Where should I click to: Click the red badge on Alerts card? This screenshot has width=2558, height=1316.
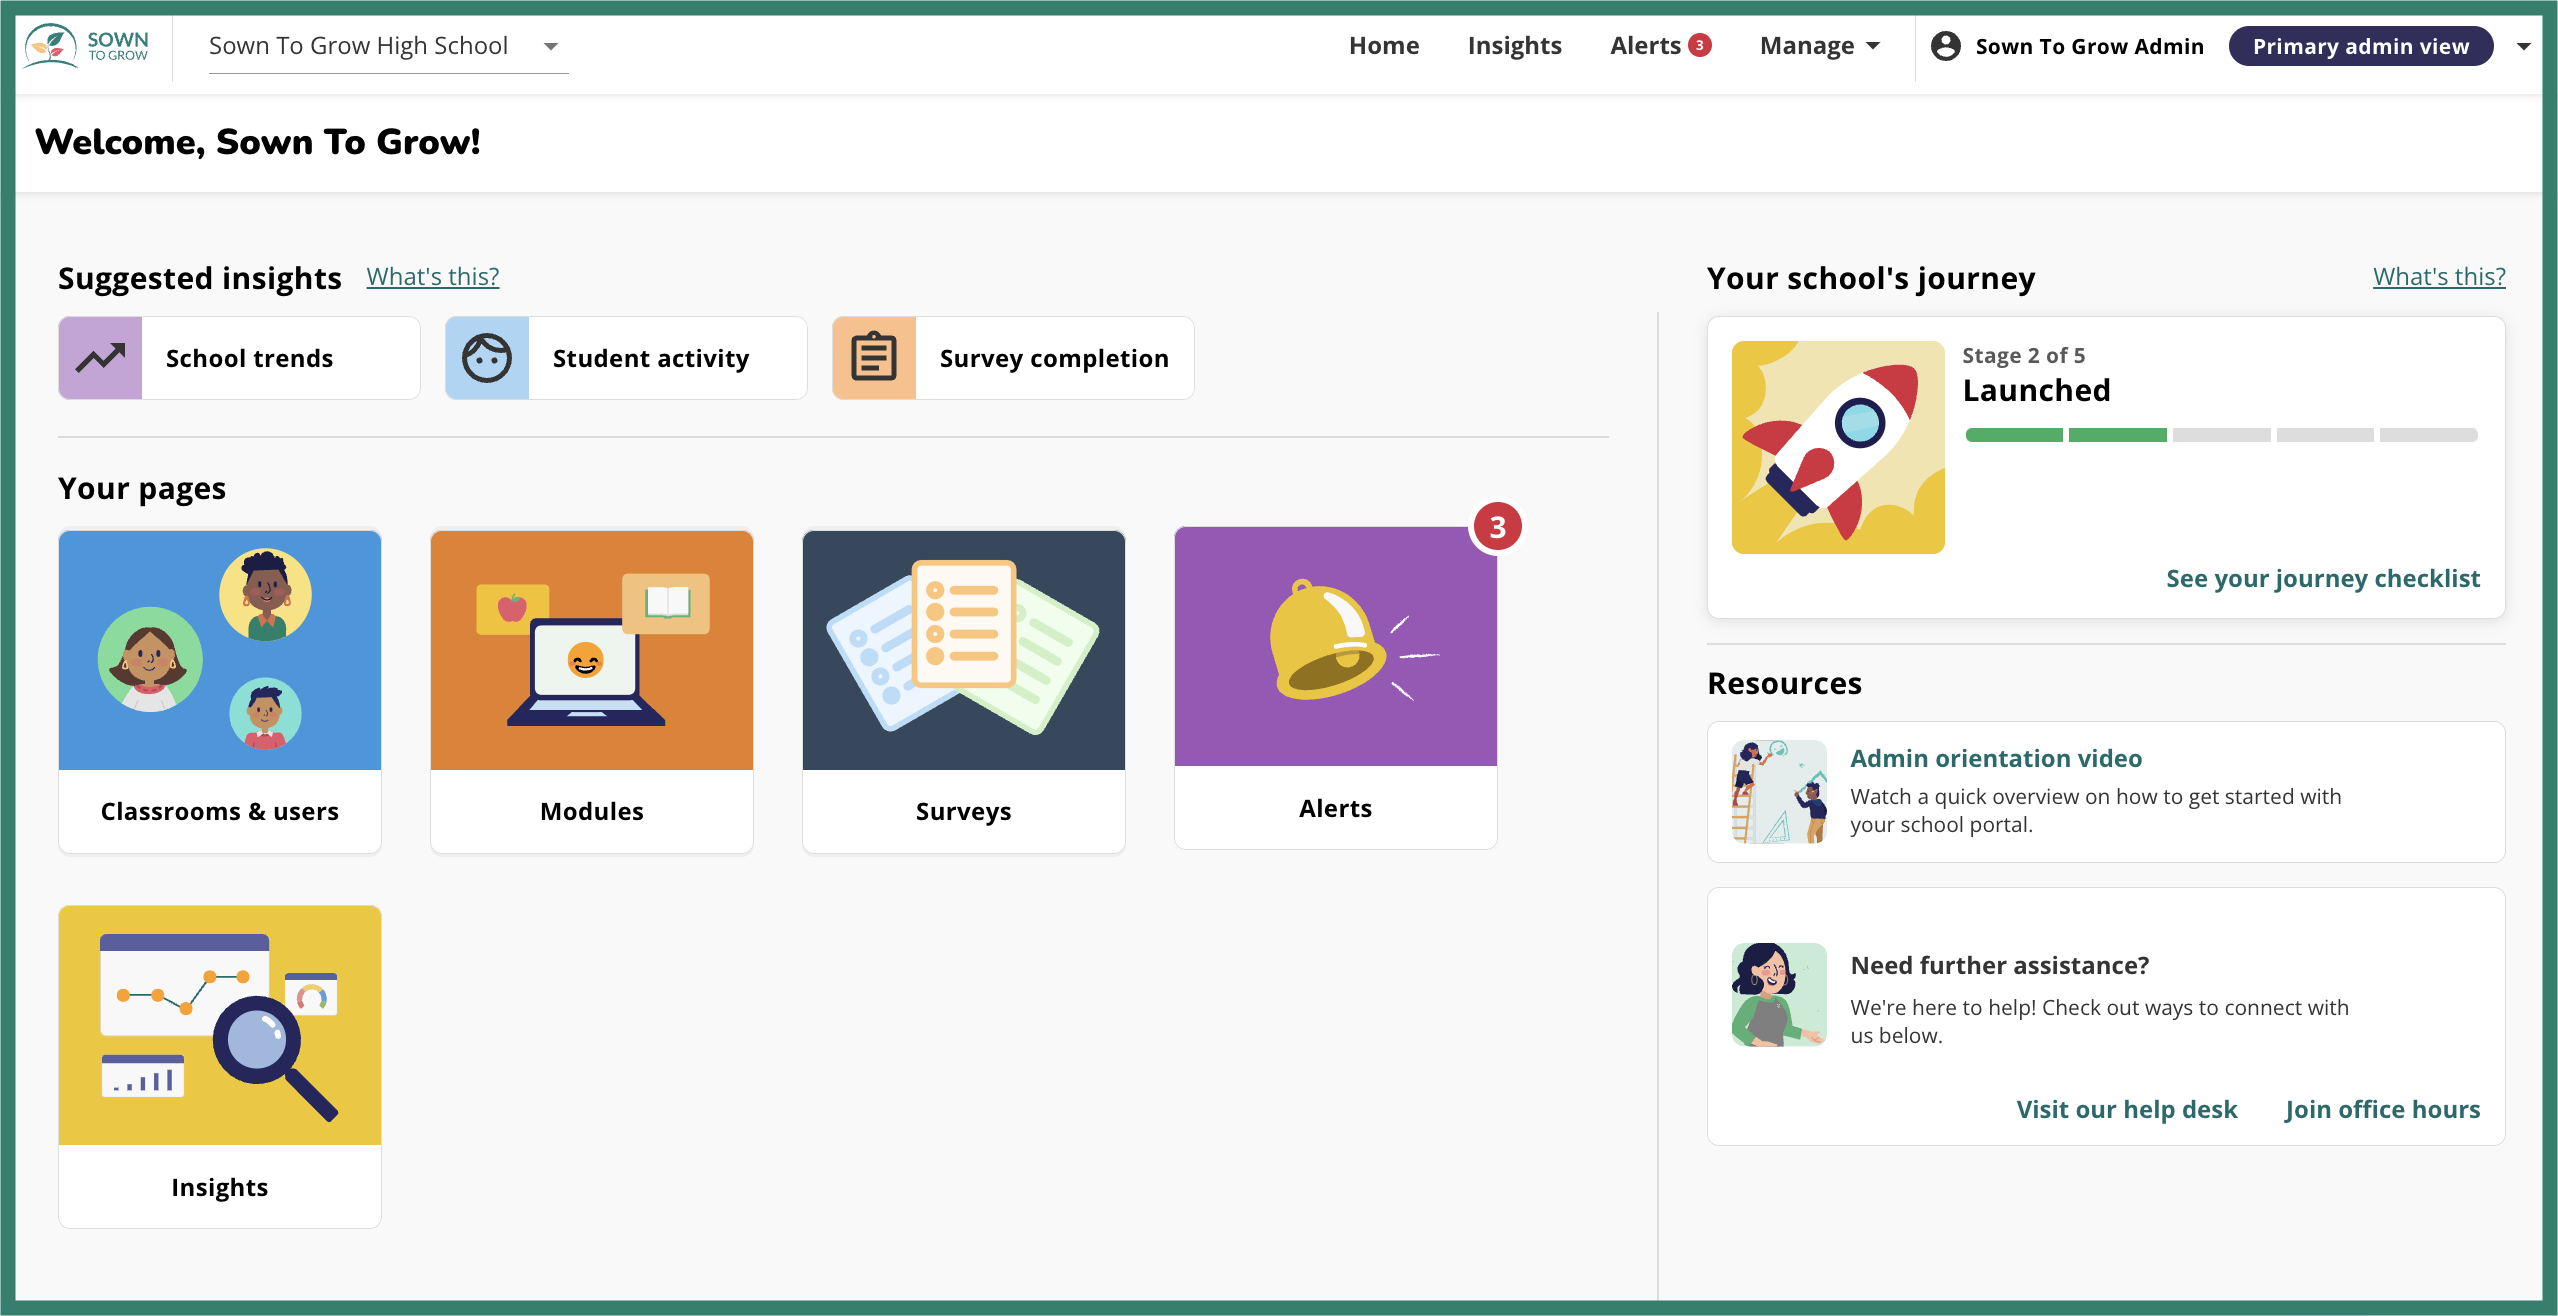[x=1496, y=527]
